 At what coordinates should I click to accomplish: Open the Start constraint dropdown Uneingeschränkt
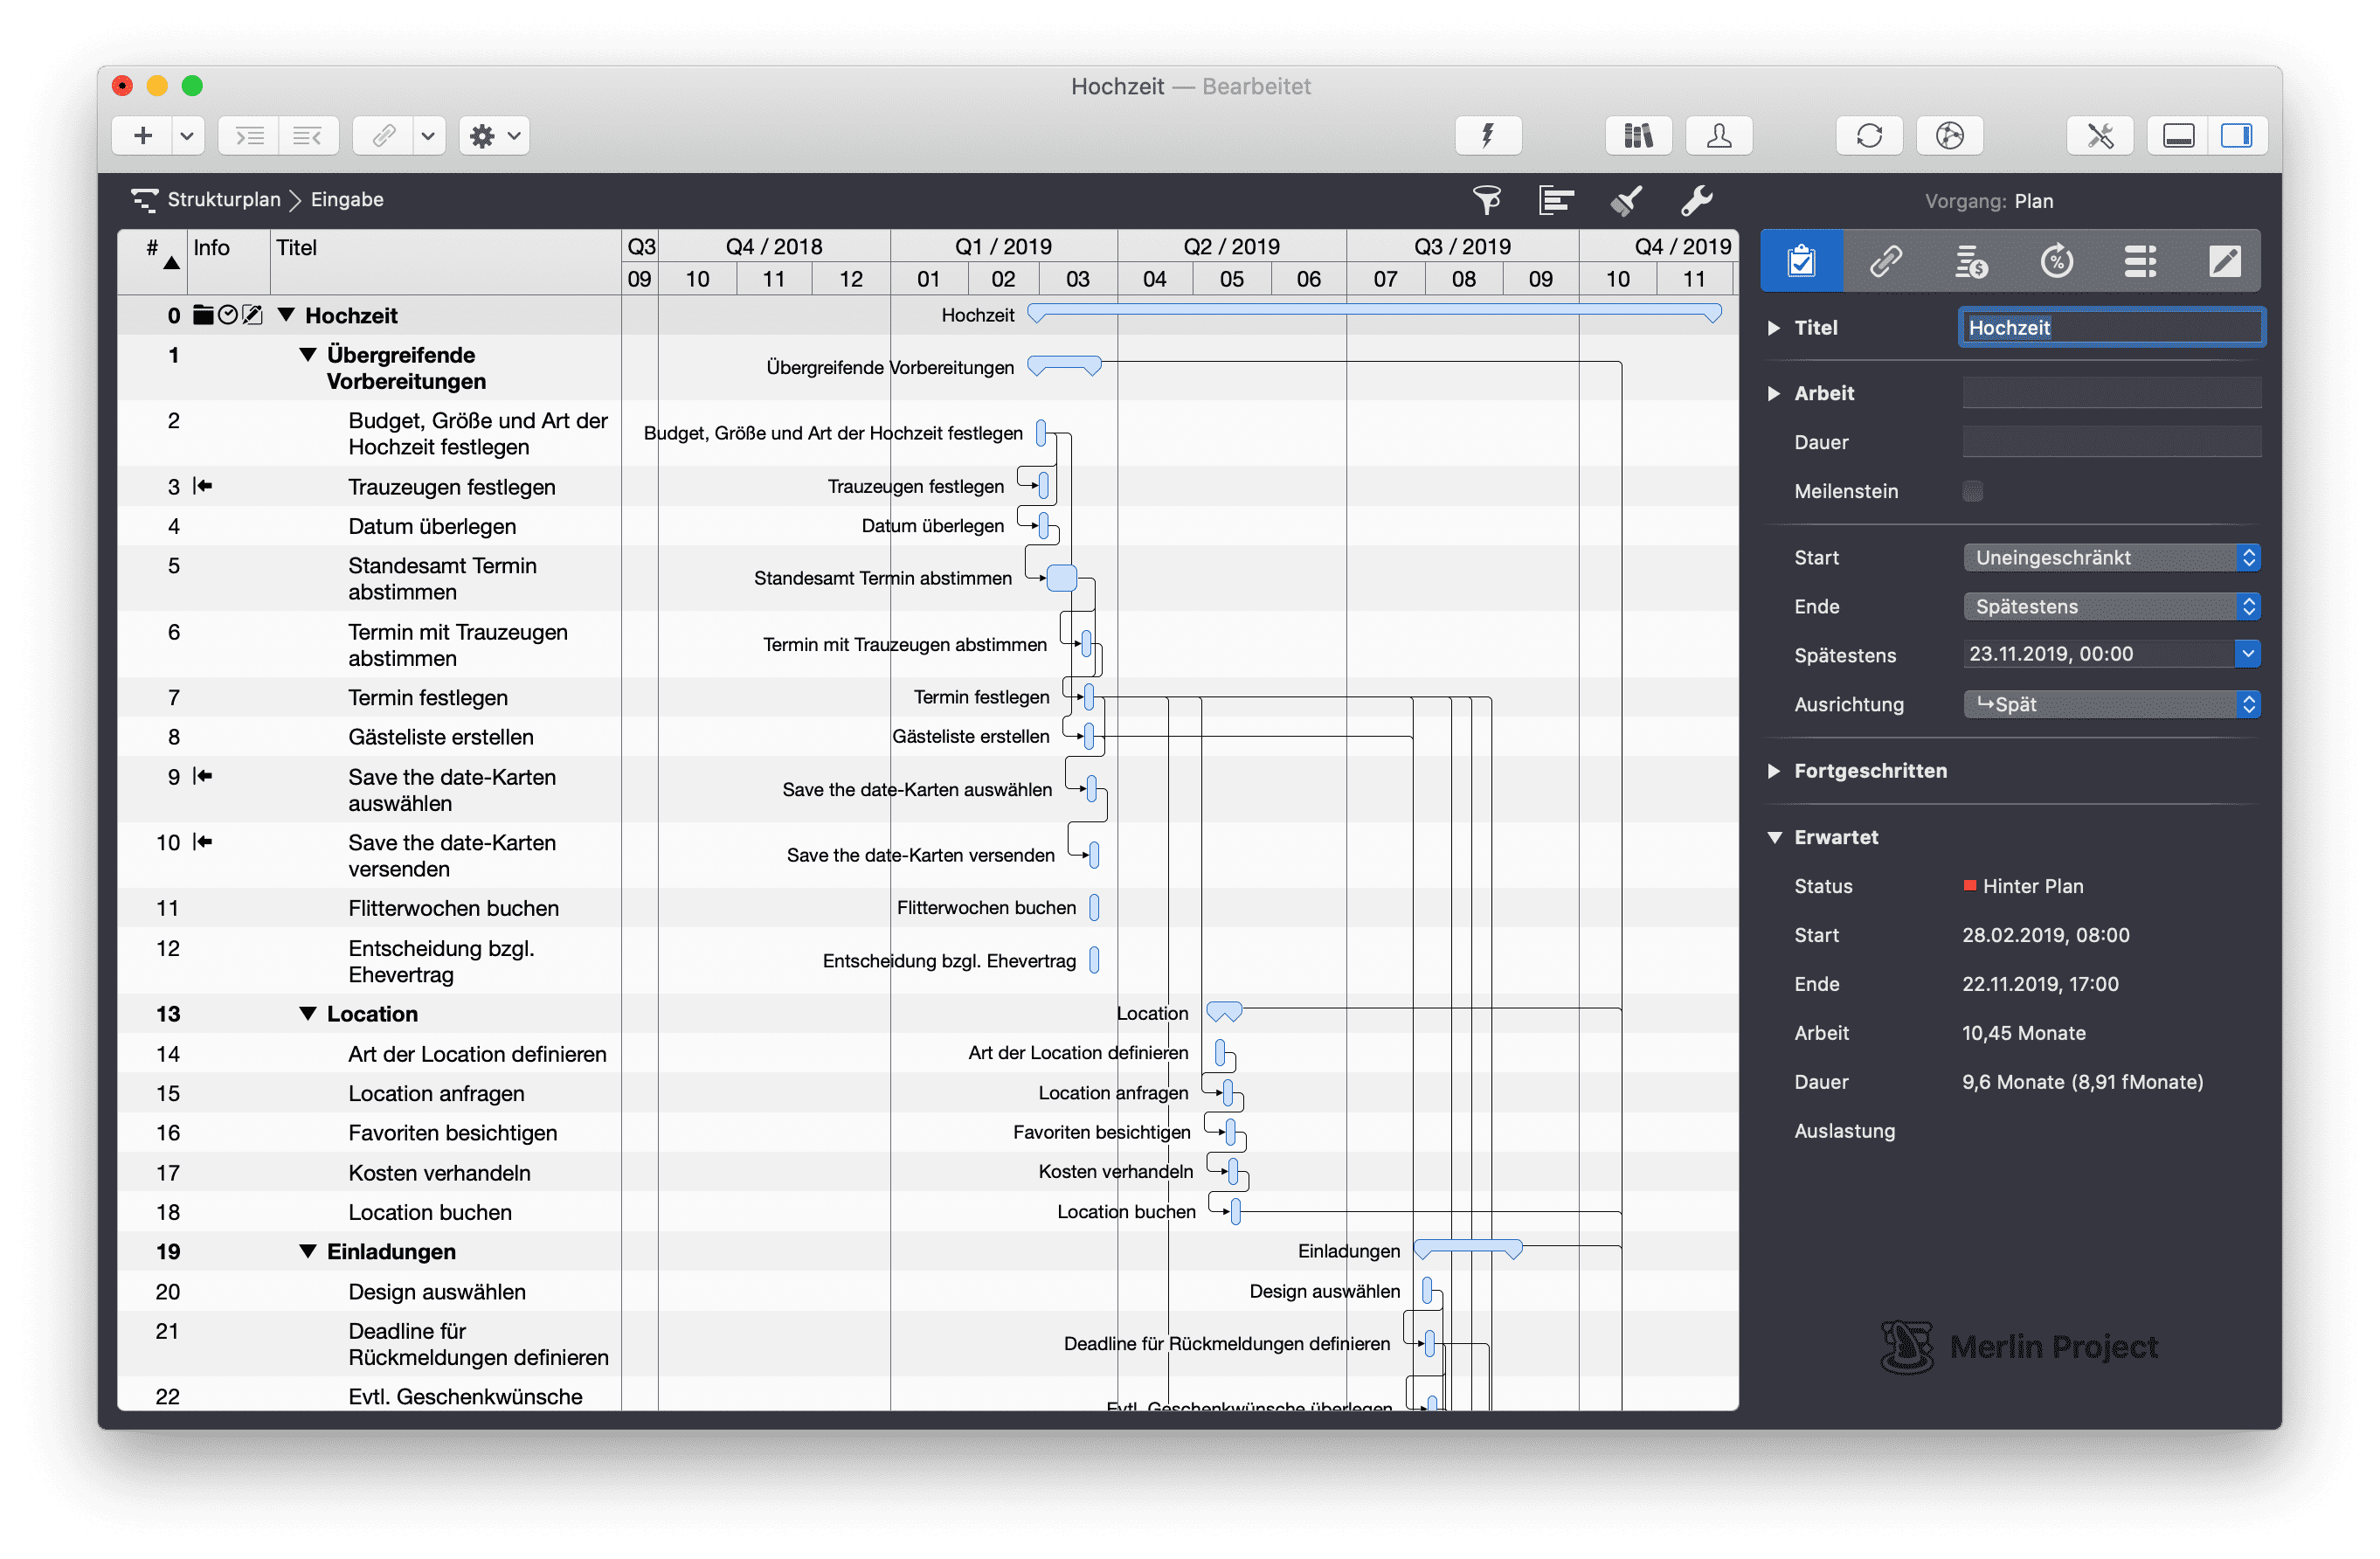click(2110, 558)
